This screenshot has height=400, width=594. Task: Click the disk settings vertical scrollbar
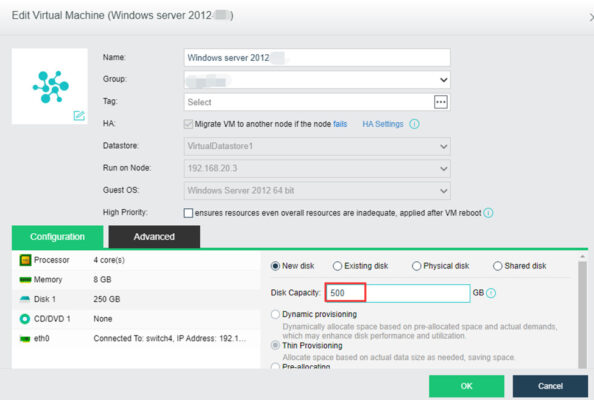[583, 314]
